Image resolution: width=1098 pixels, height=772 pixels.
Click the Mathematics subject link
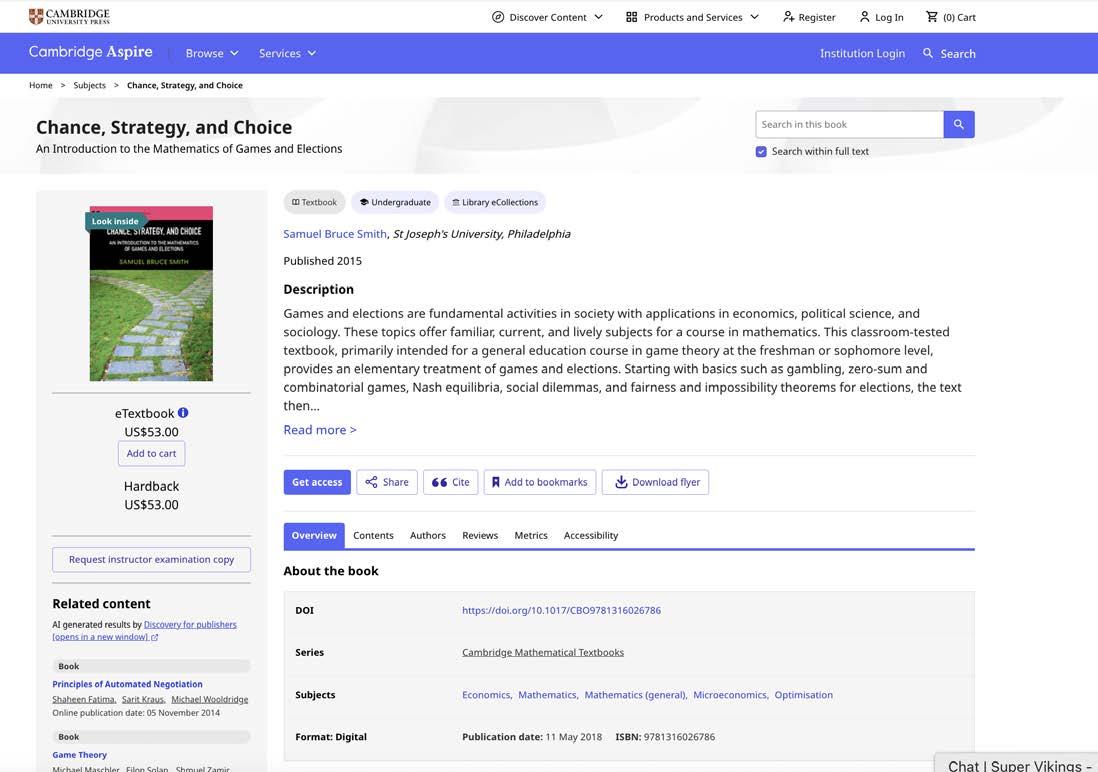pos(547,695)
